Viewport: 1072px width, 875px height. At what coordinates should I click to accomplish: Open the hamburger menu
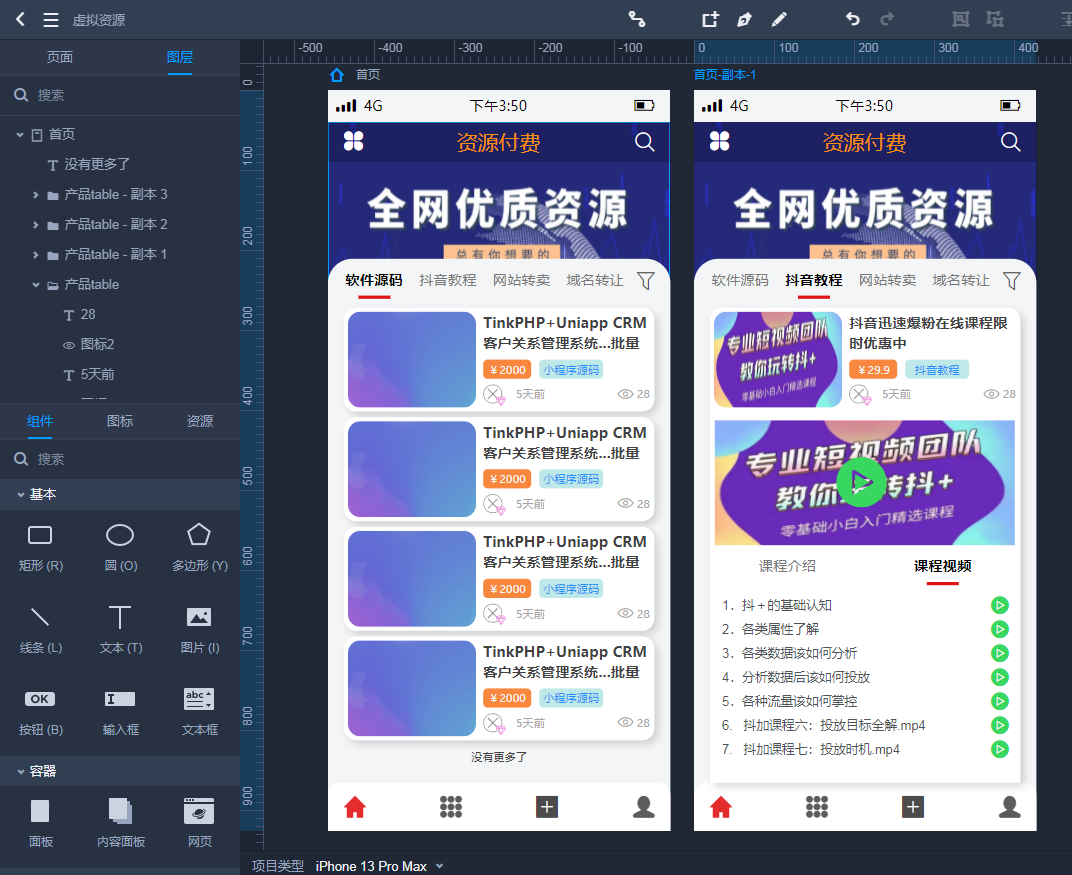[51, 20]
